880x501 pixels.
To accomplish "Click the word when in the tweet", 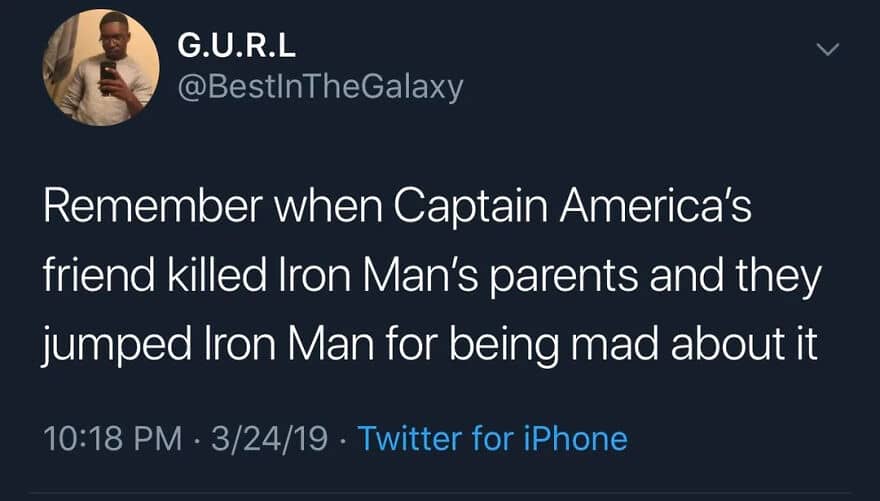I will click(328, 206).
